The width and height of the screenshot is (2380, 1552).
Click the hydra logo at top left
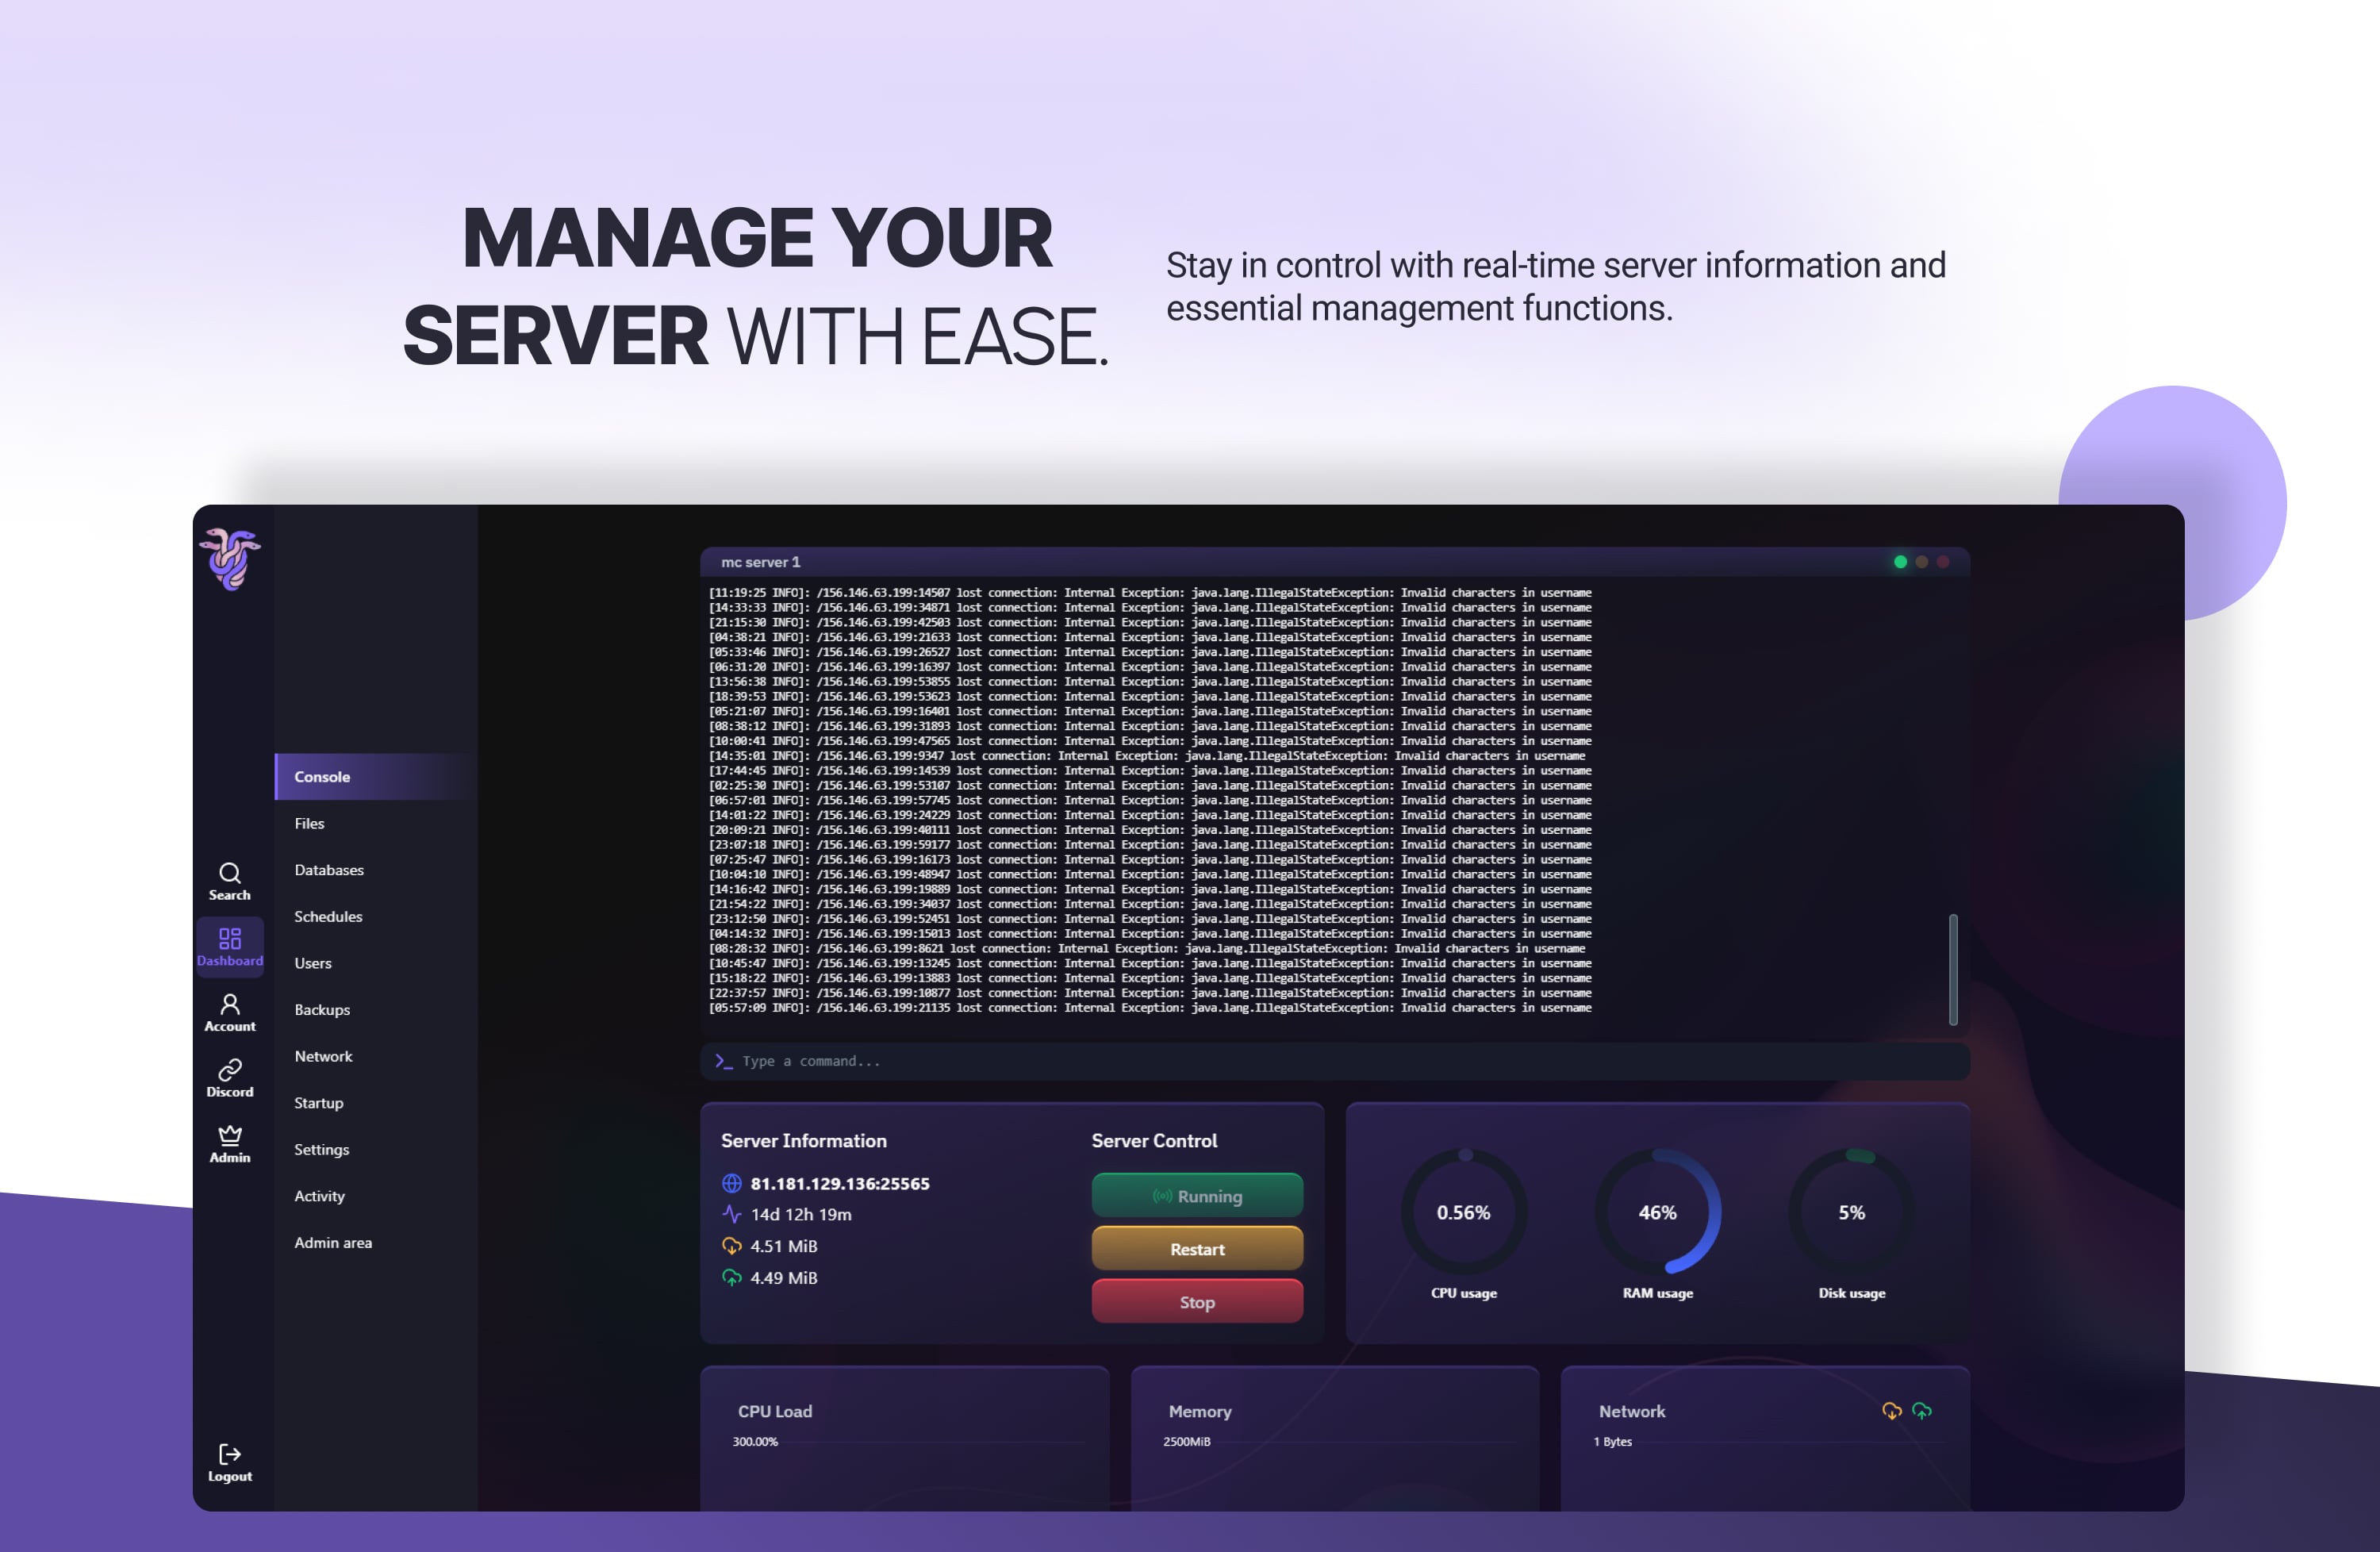230,559
